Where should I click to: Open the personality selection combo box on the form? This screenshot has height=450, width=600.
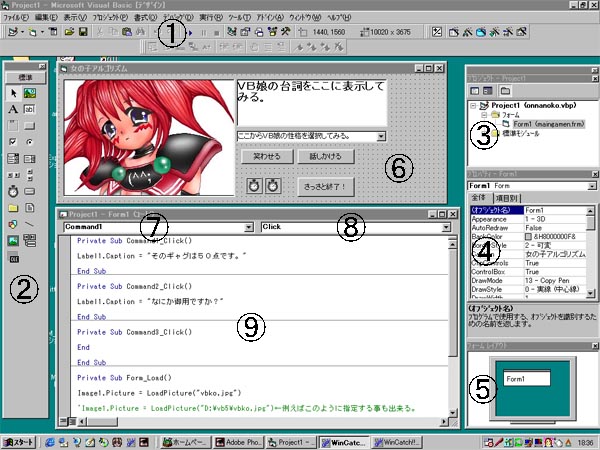tap(383, 136)
